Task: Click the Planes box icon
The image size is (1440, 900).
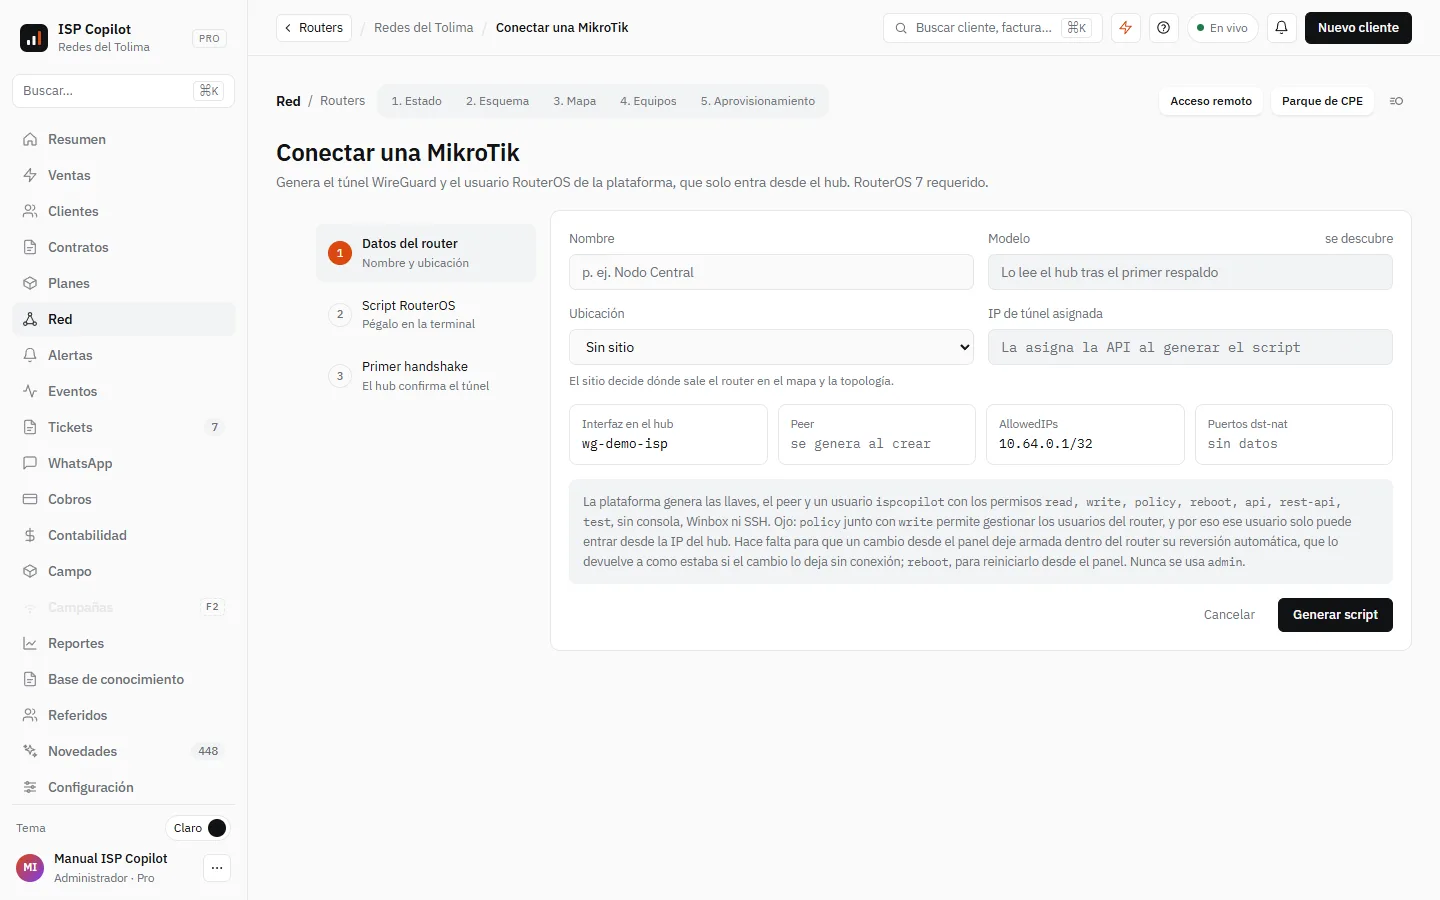Action: (30, 283)
